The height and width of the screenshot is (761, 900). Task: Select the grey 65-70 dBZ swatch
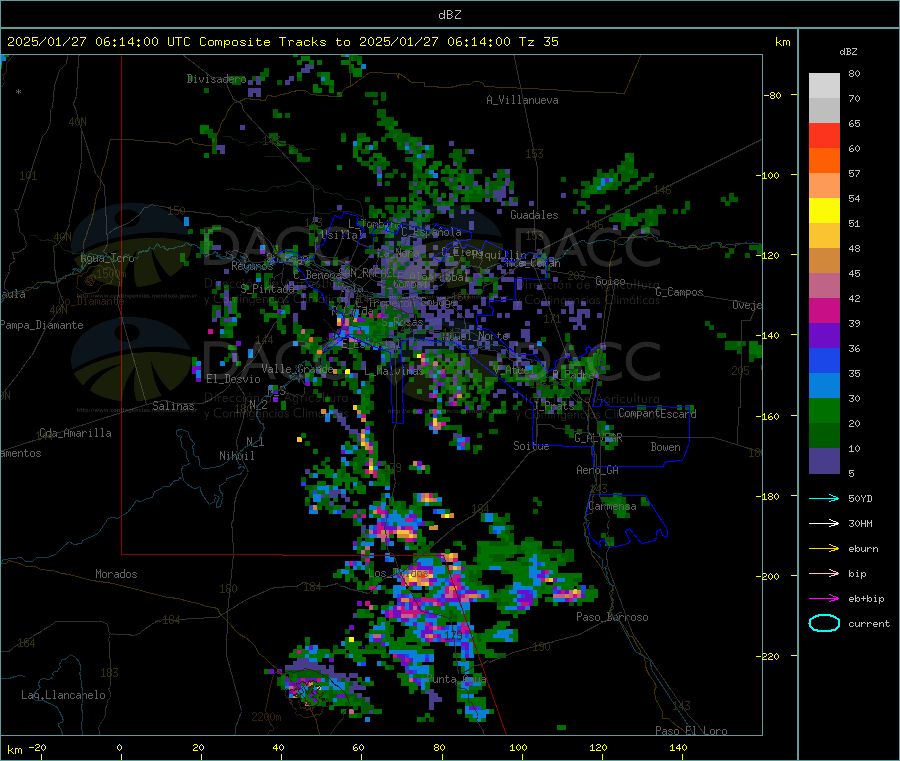(x=824, y=111)
